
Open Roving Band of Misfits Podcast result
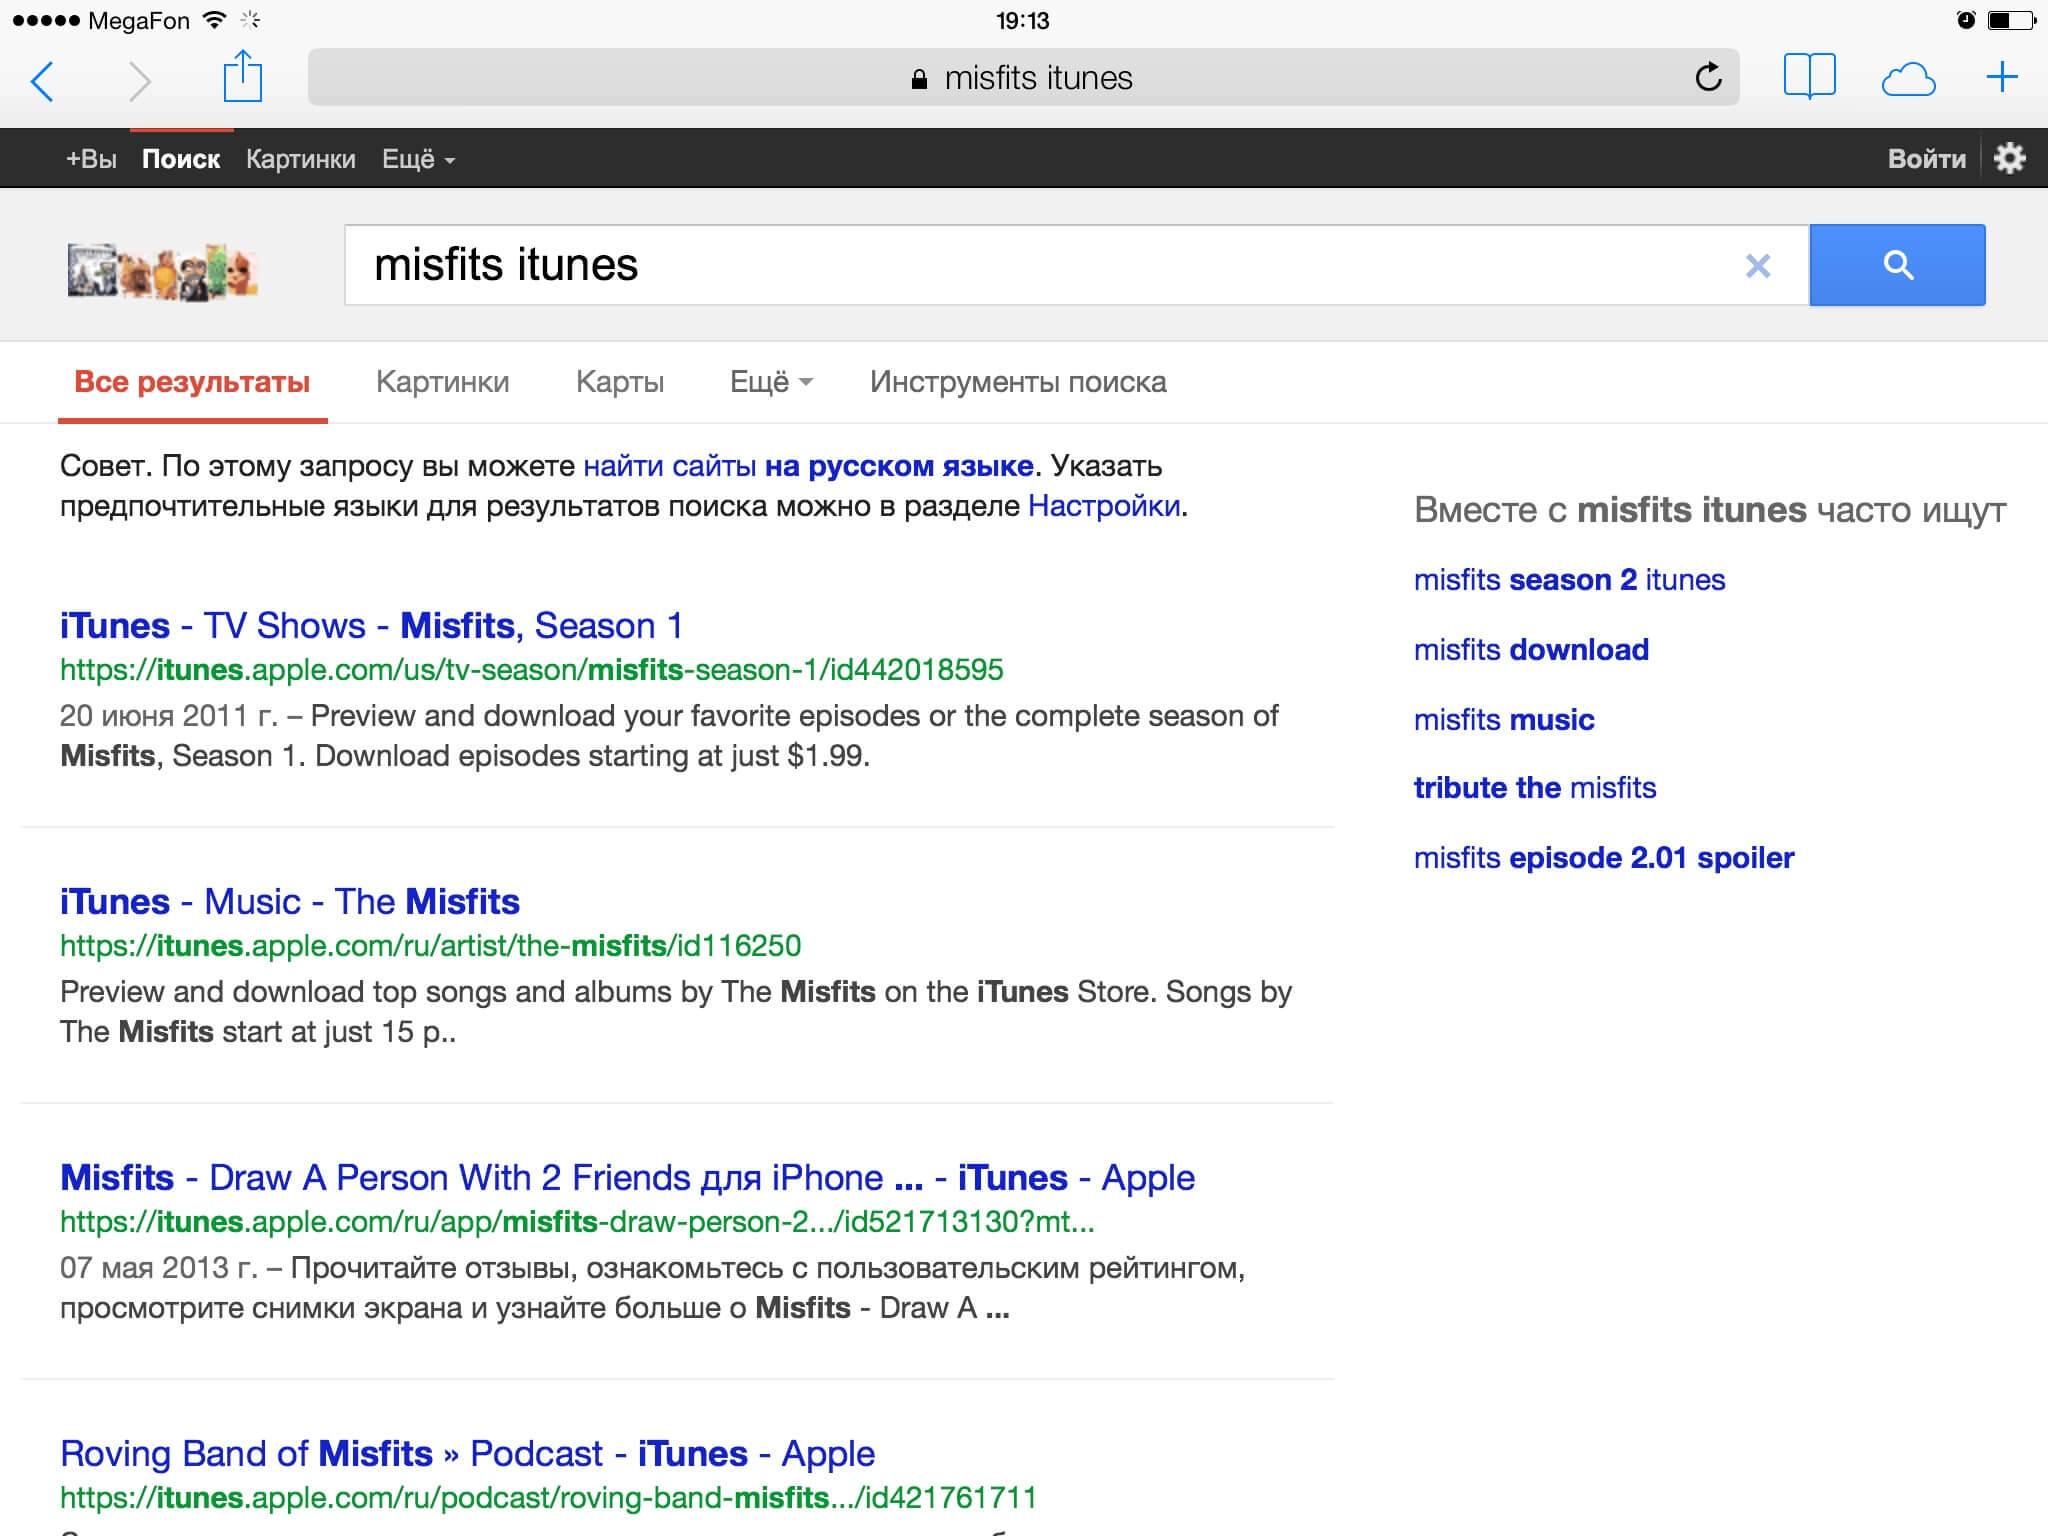[467, 1454]
